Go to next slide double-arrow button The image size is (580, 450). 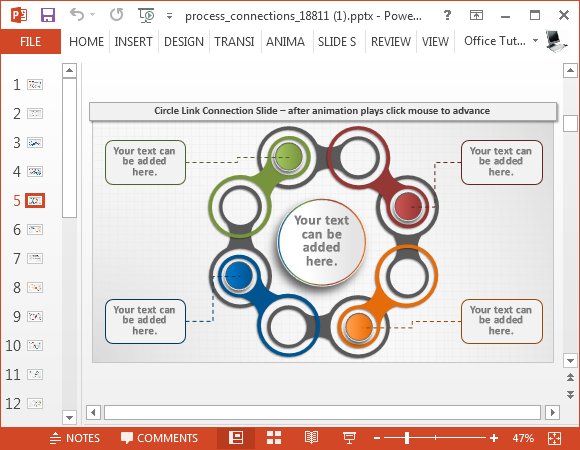(x=570, y=395)
